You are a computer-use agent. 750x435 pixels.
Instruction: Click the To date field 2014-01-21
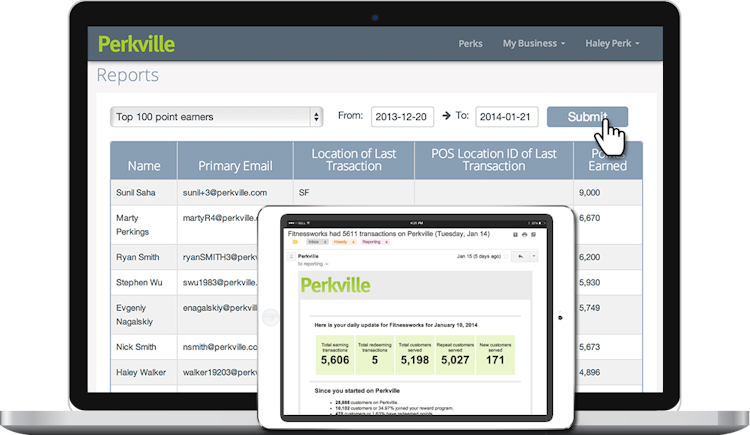click(507, 117)
